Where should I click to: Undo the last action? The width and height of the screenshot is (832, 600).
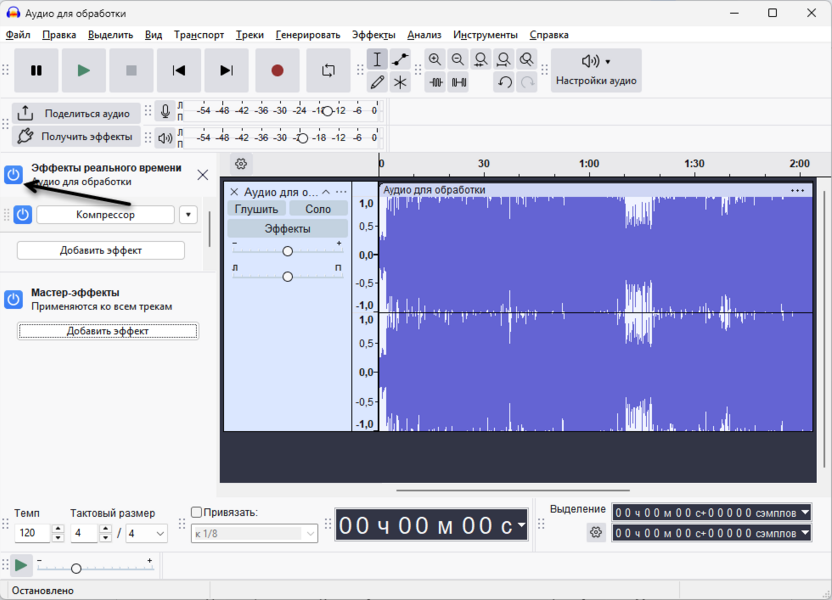tap(505, 82)
